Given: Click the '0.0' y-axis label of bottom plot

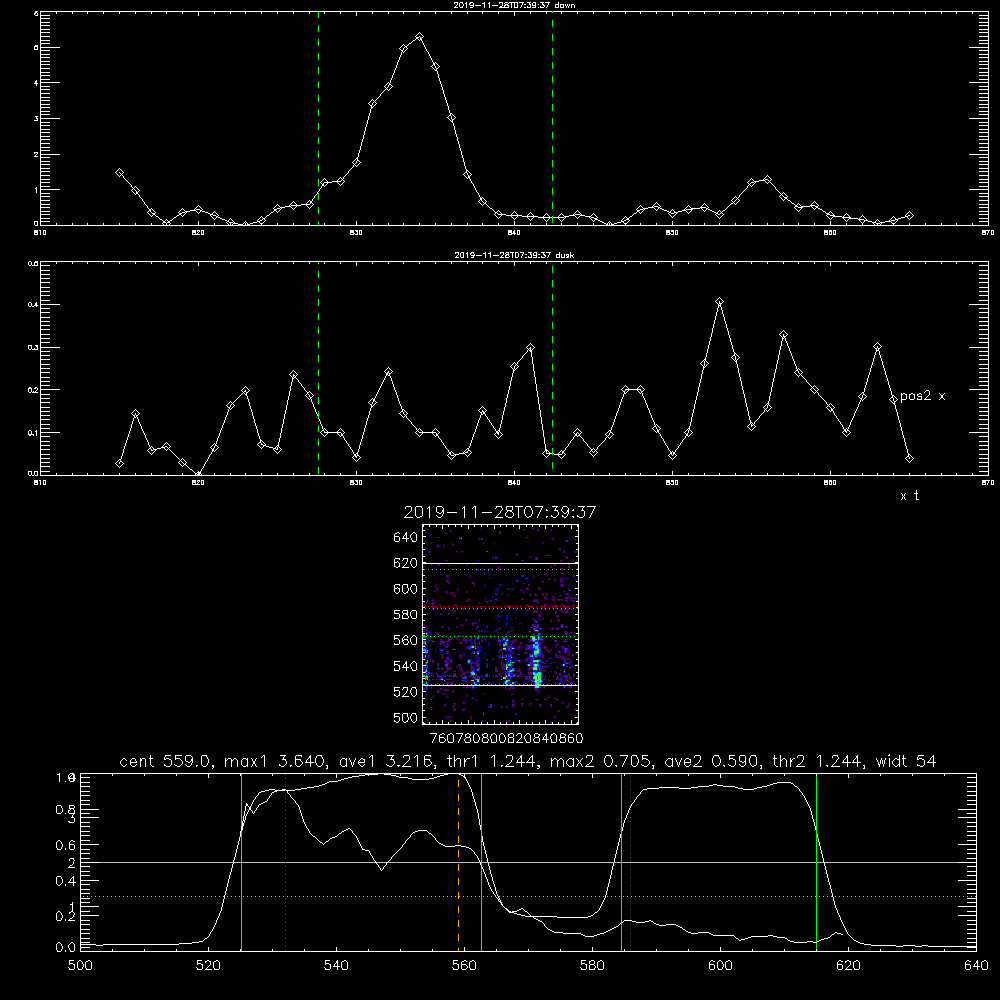Looking at the screenshot, I should [x=66, y=948].
